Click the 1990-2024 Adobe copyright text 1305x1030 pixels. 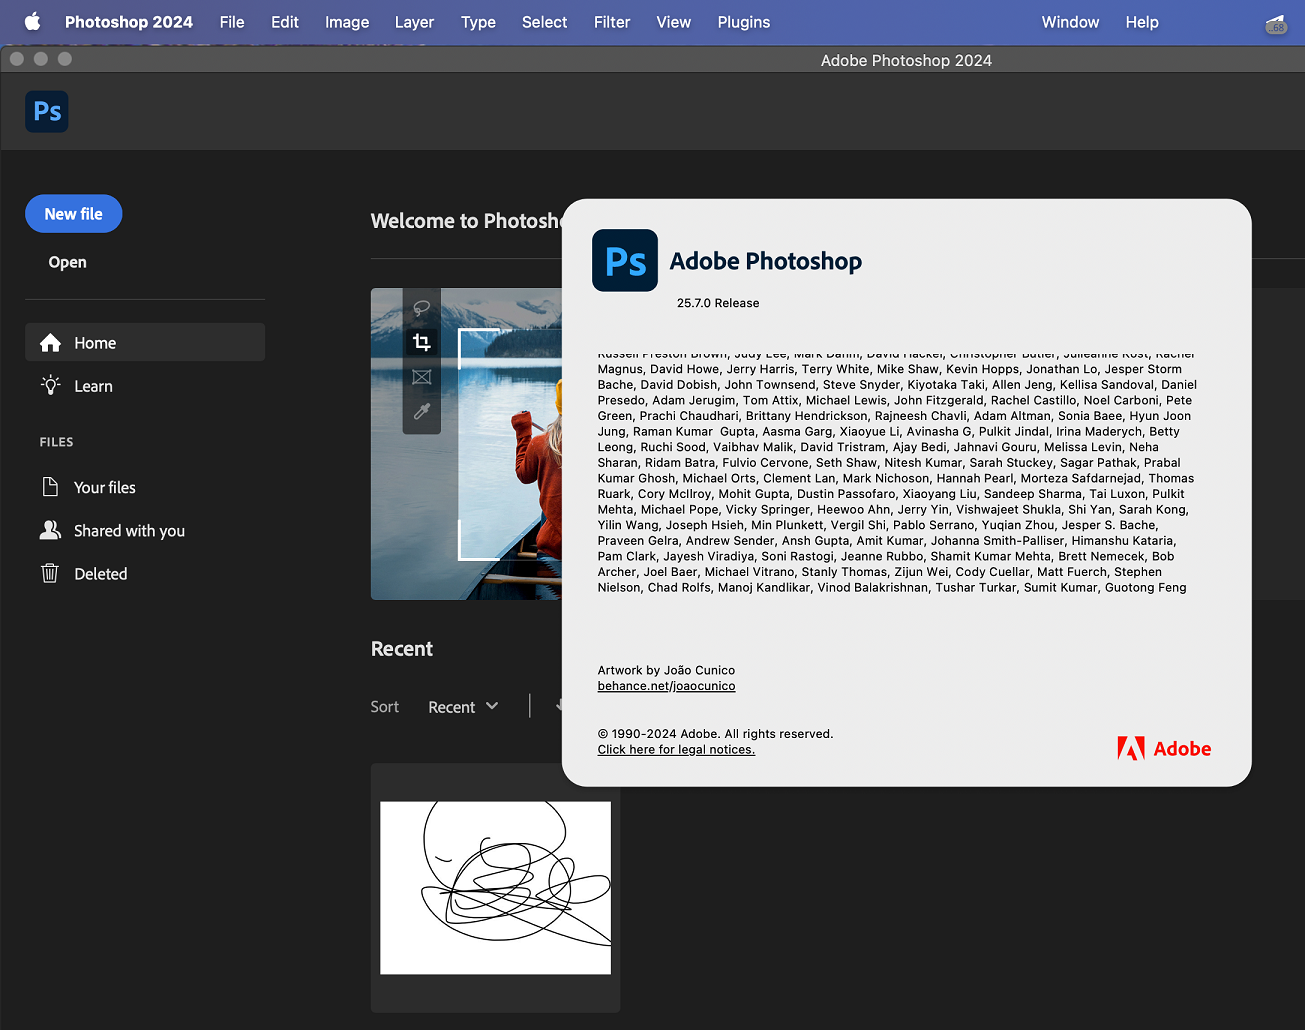click(715, 734)
